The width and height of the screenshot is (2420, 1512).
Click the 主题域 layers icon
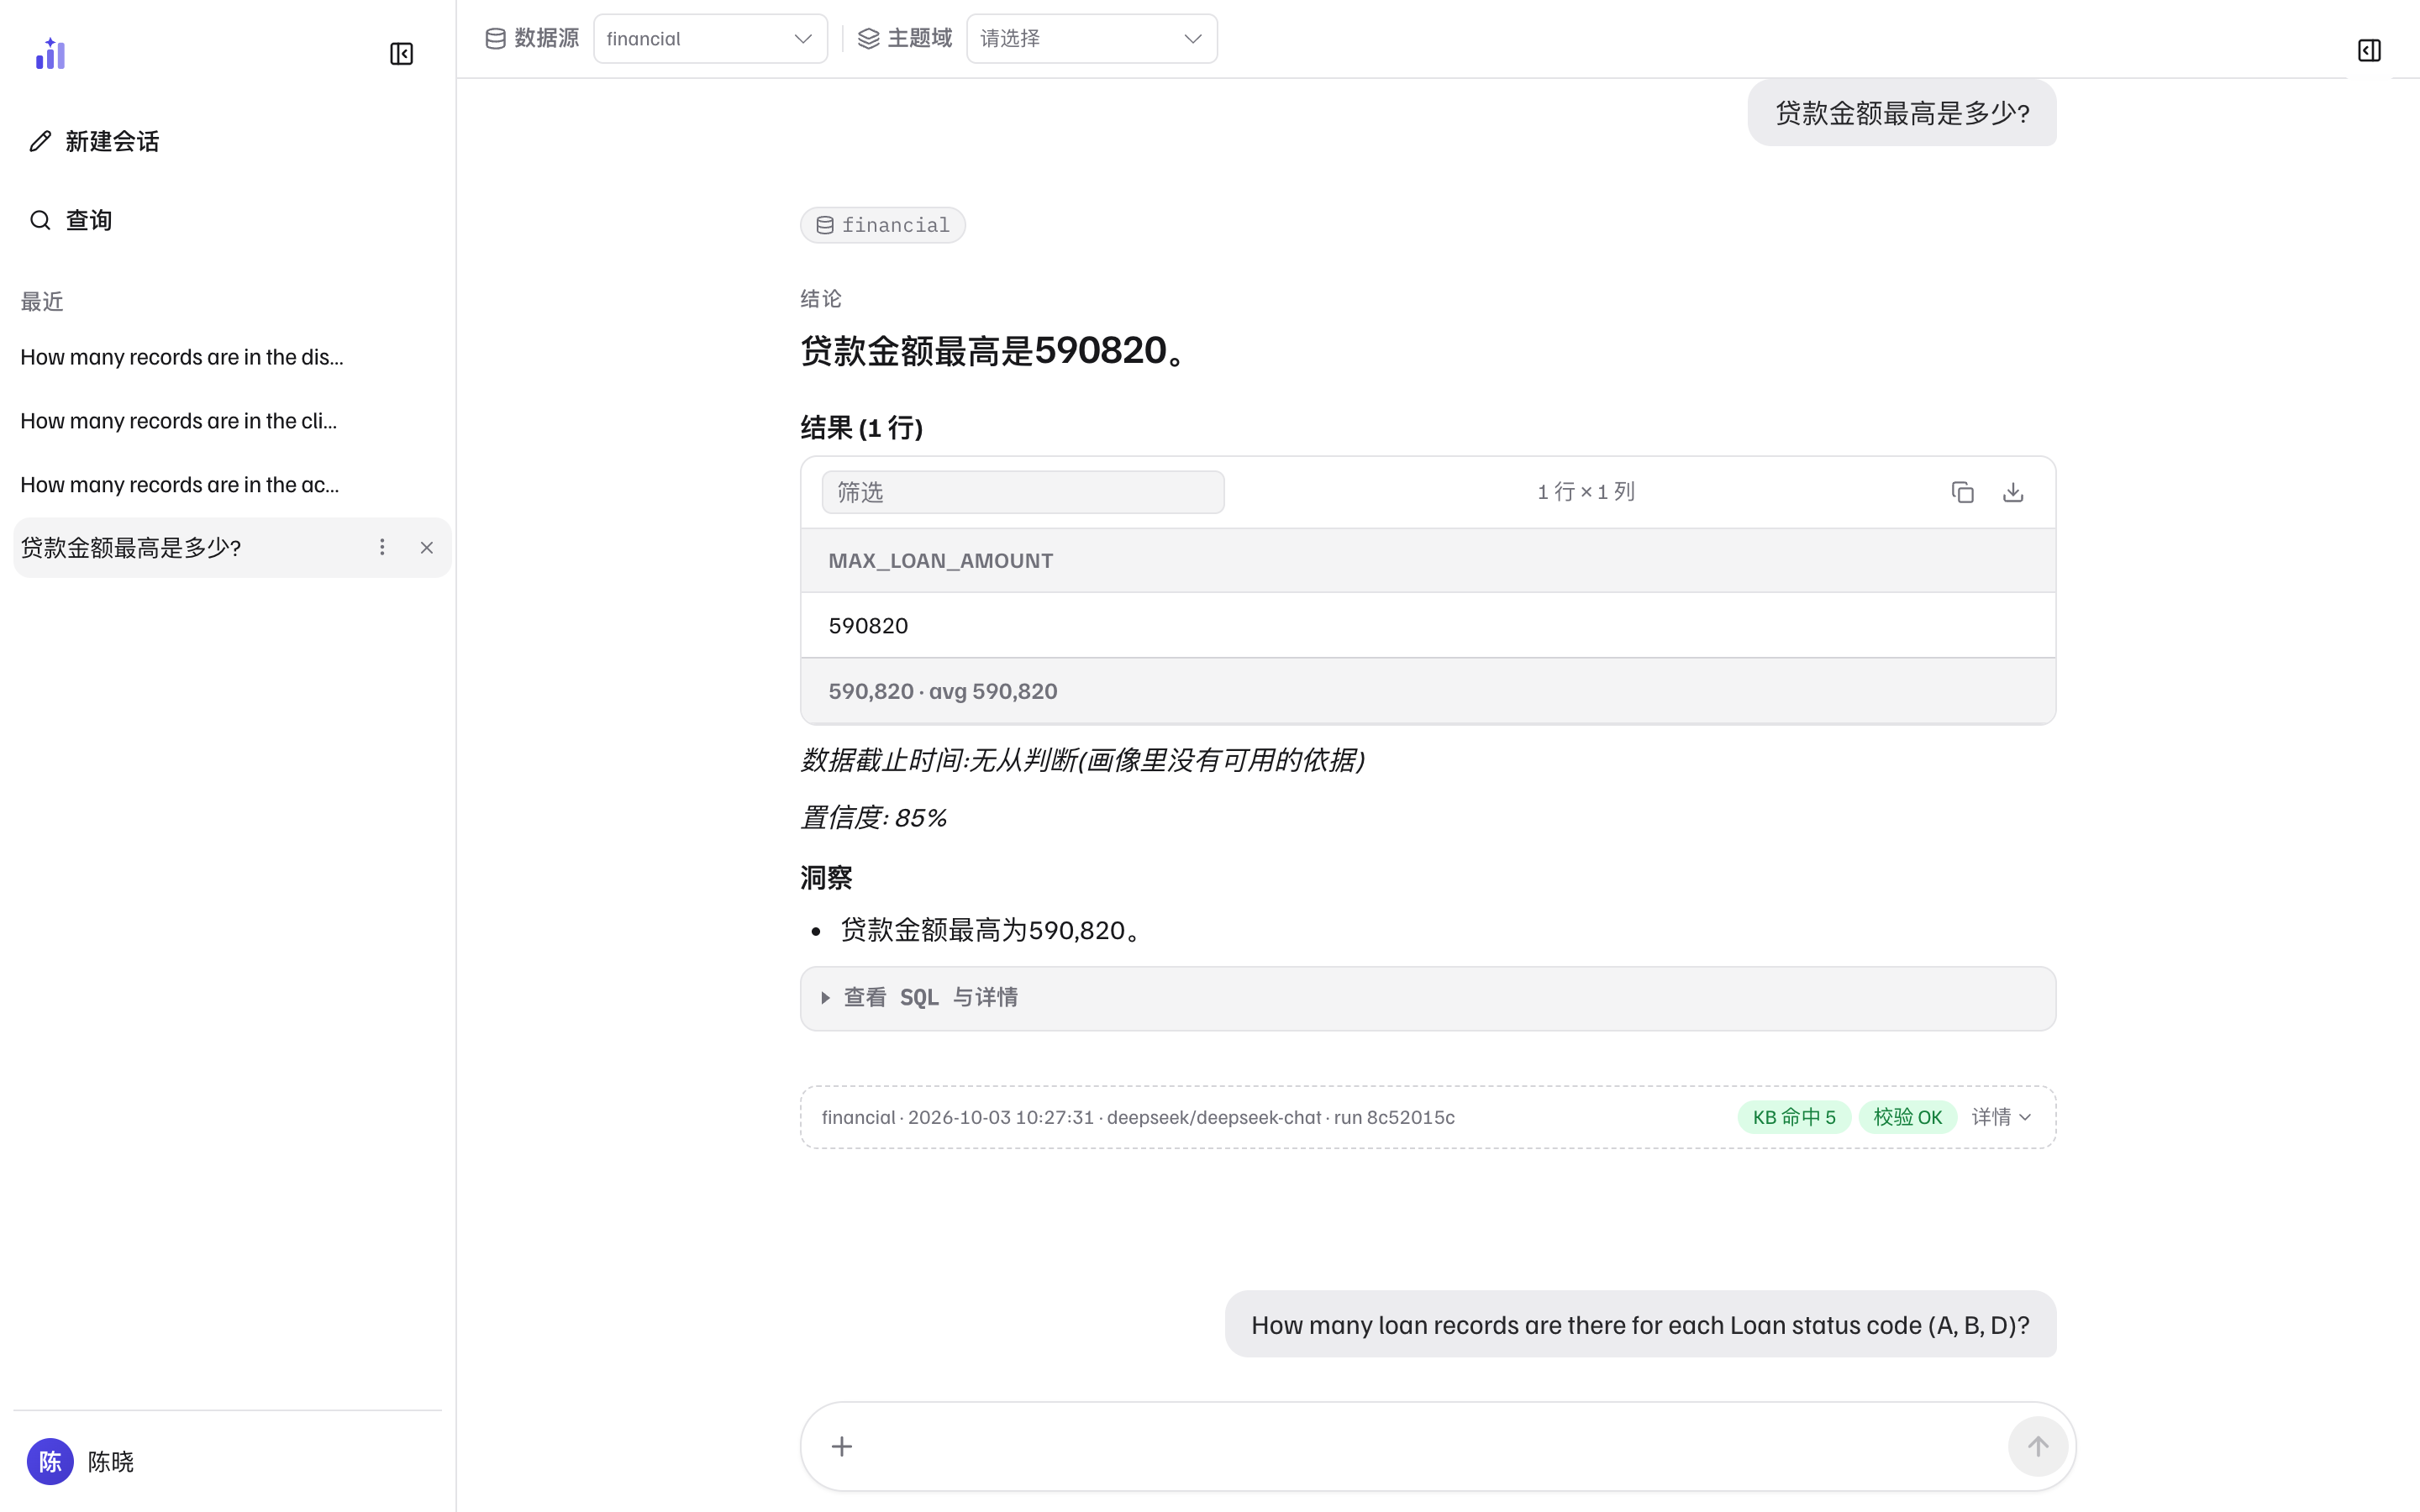pyautogui.click(x=868, y=39)
